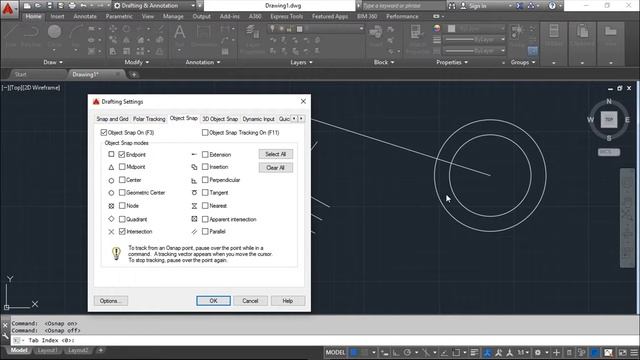The height and width of the screenshot is (360, 640).
Task: Open Layer Properties in Layers panel
Action: tap(252, 39)
